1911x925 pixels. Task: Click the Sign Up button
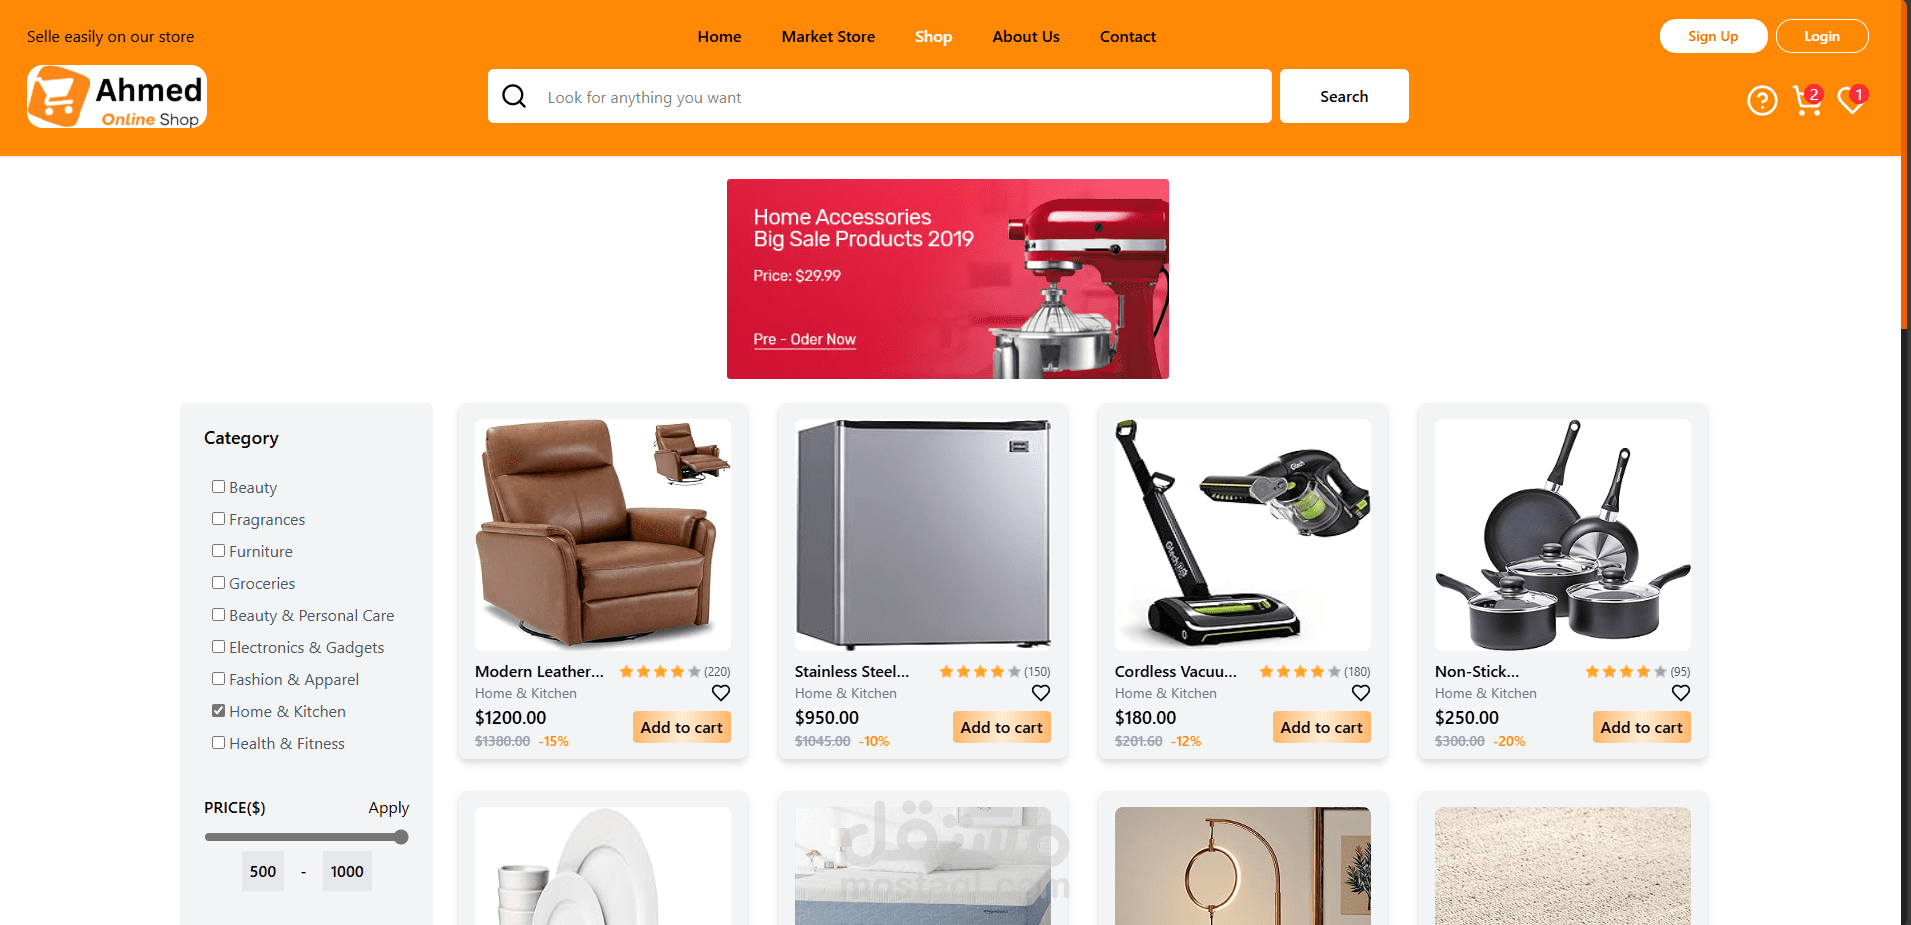click(1713, 36)
